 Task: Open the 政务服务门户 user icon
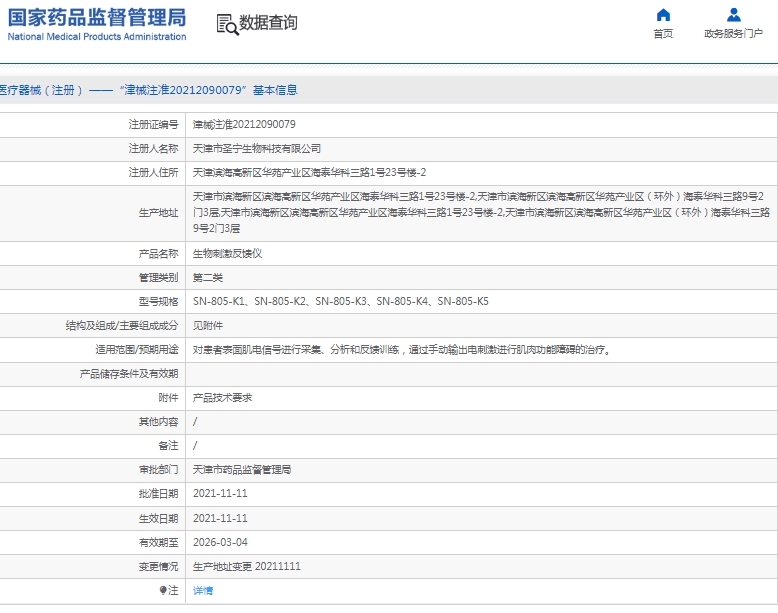pos(733,15)
